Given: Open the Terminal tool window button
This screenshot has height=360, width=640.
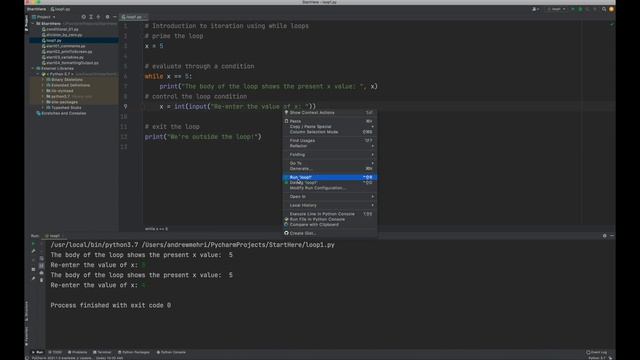Looking at the screenshot, I should pyautogui.click(x=102, y=352).
